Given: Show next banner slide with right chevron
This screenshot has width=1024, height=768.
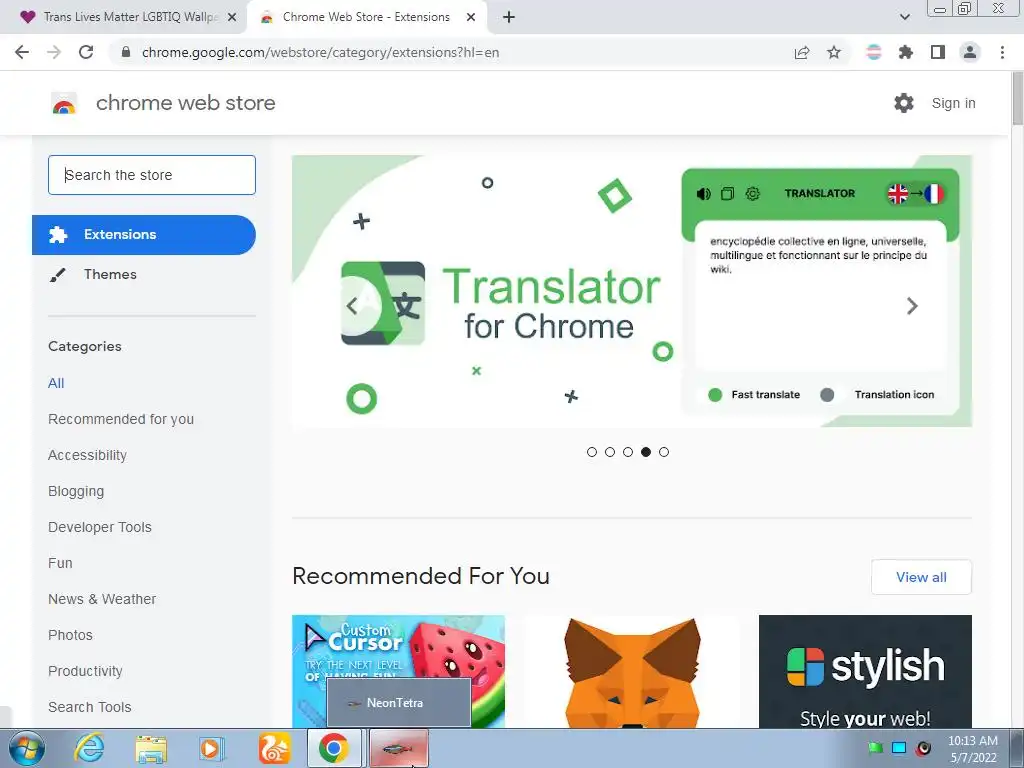Looking at the screenshot, I should point(912,306).
